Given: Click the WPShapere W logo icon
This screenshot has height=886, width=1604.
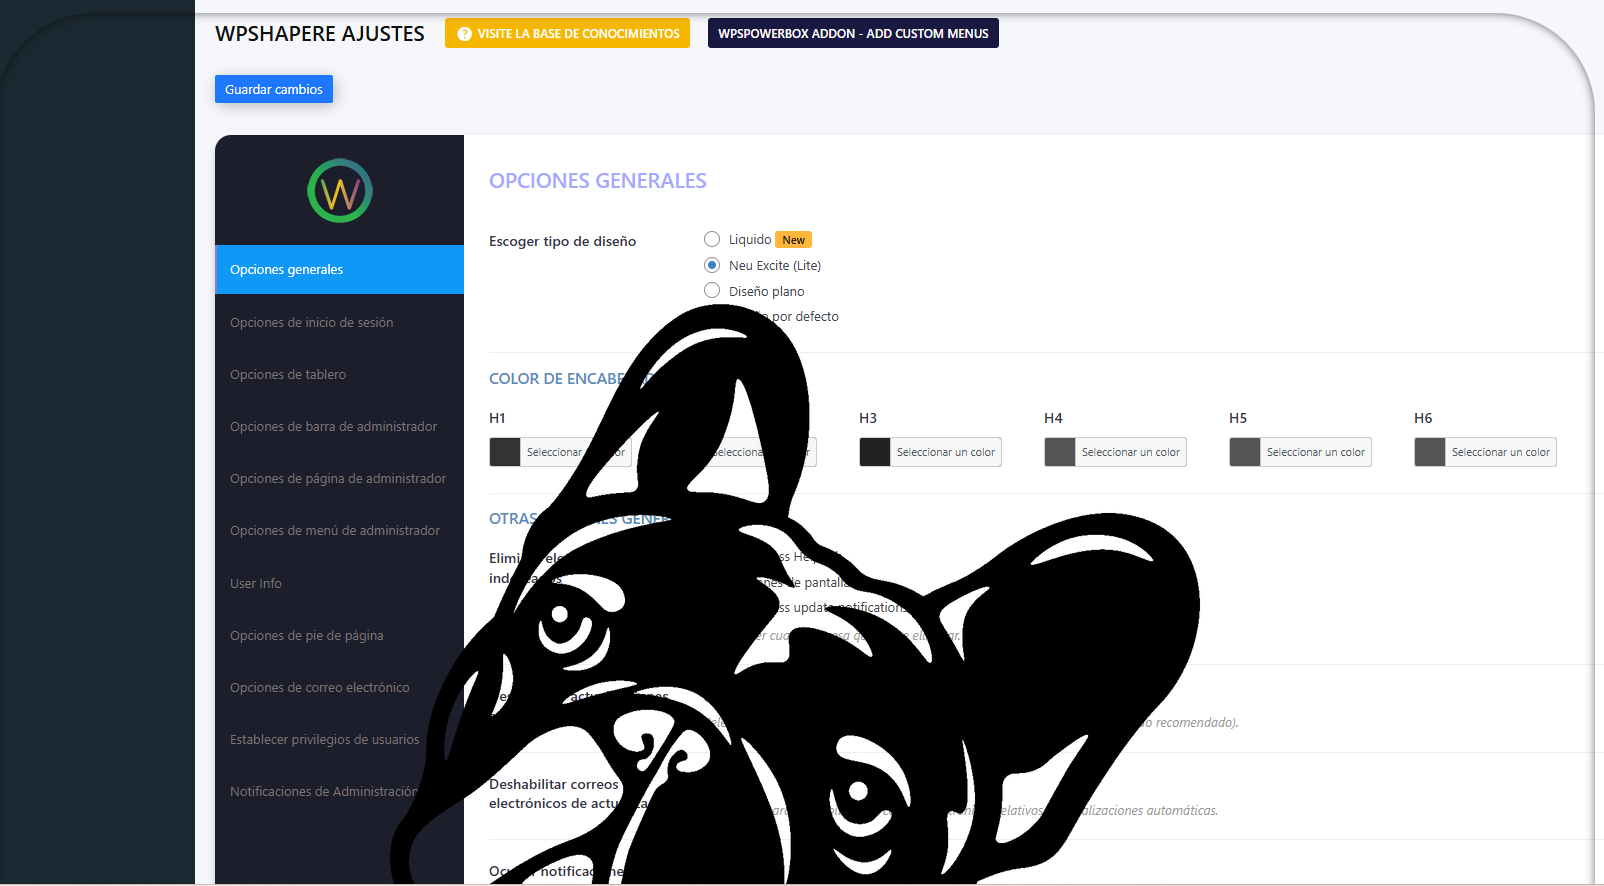Looking at the screenshot, I should [339, 191].
